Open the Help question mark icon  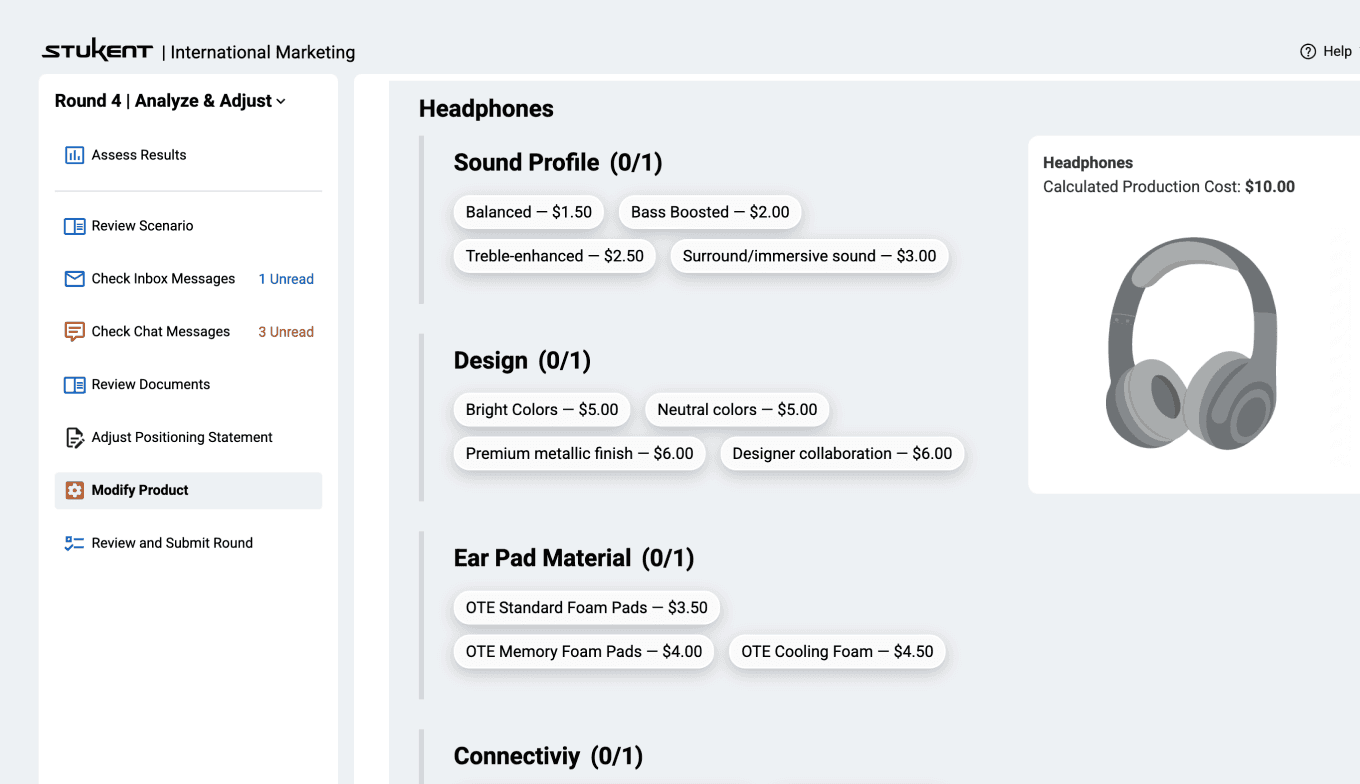click(x=1307, y=52)
